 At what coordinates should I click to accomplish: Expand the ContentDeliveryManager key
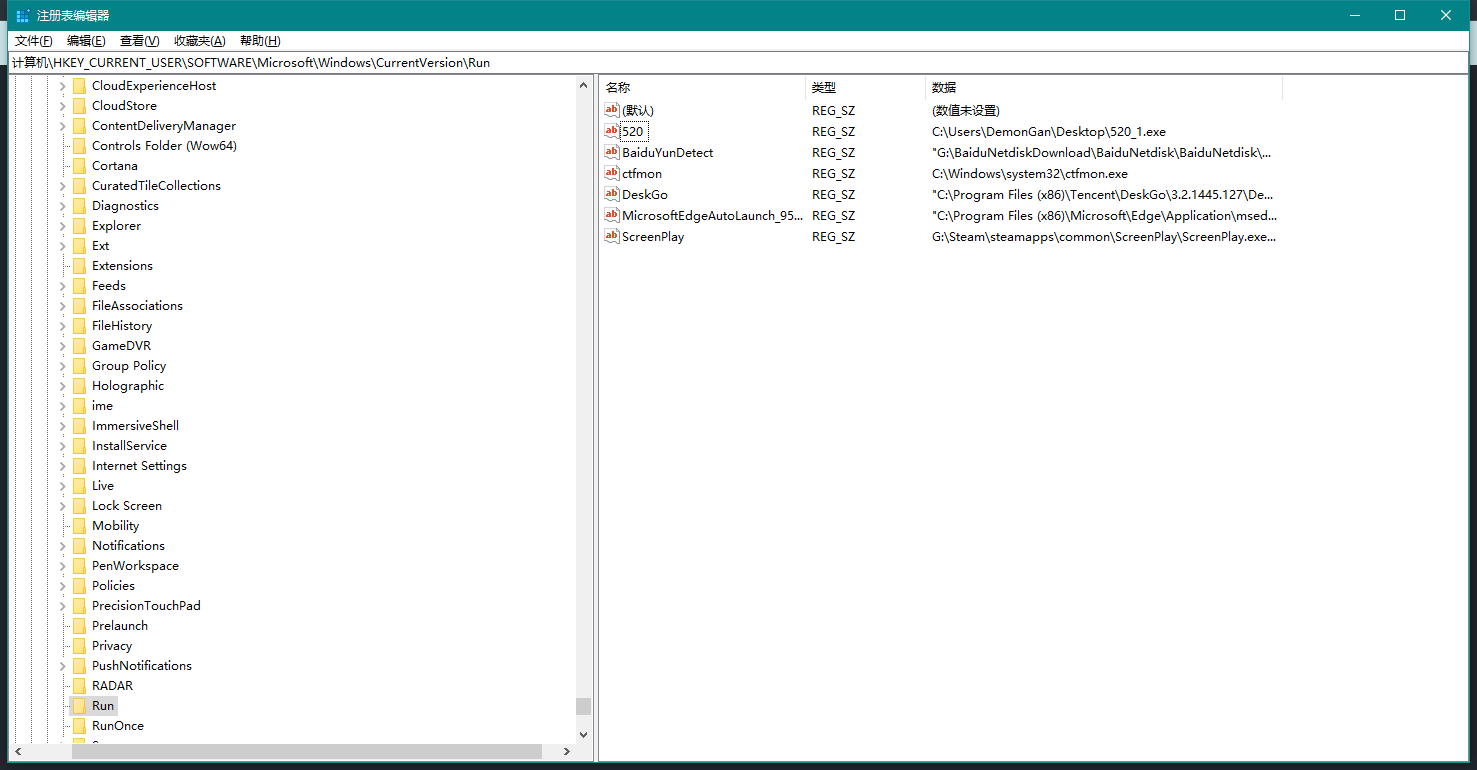click(62, 125)
